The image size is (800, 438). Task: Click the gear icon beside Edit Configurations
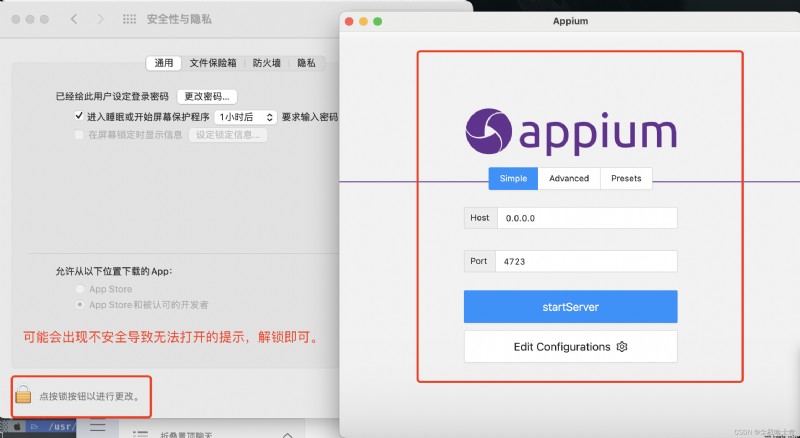pos(621,347)
